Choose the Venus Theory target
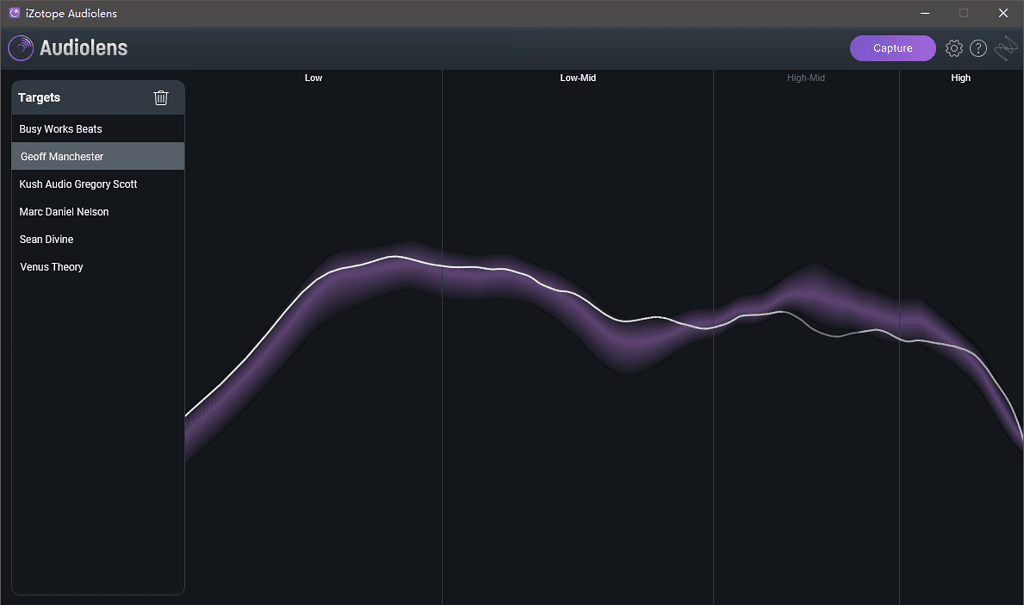This screenshot has height=605, width=1024. tap(51, 267)
